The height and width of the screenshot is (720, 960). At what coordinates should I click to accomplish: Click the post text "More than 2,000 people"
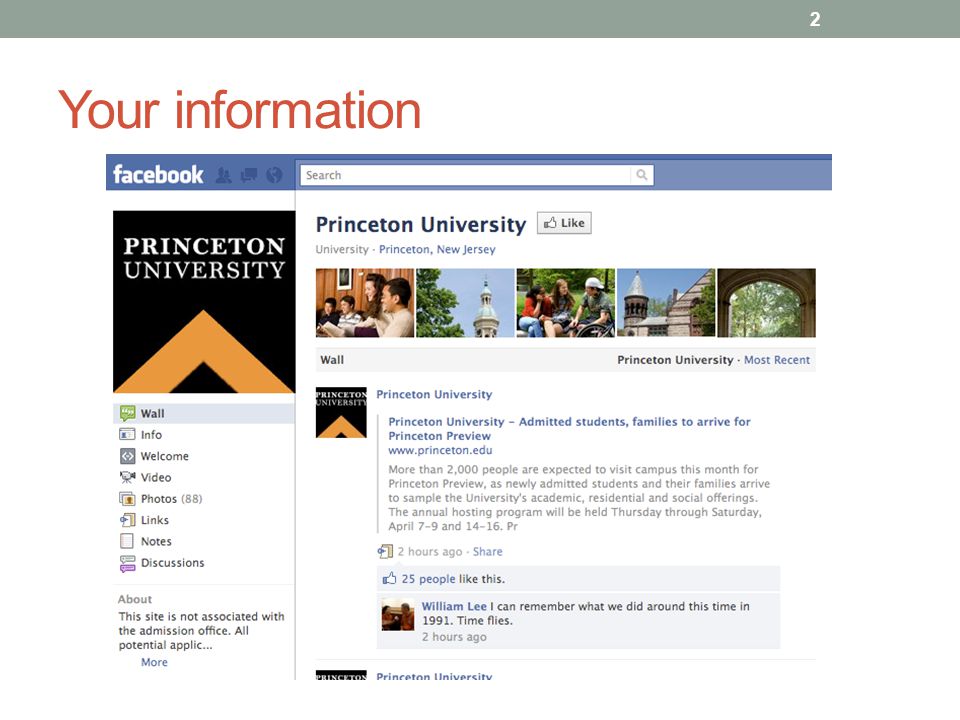(x=579, y=498)
